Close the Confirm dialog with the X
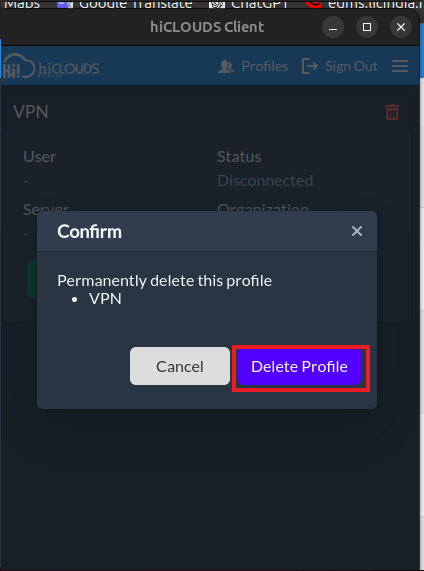This screenshot has width=424, height=571. [357, 231]
